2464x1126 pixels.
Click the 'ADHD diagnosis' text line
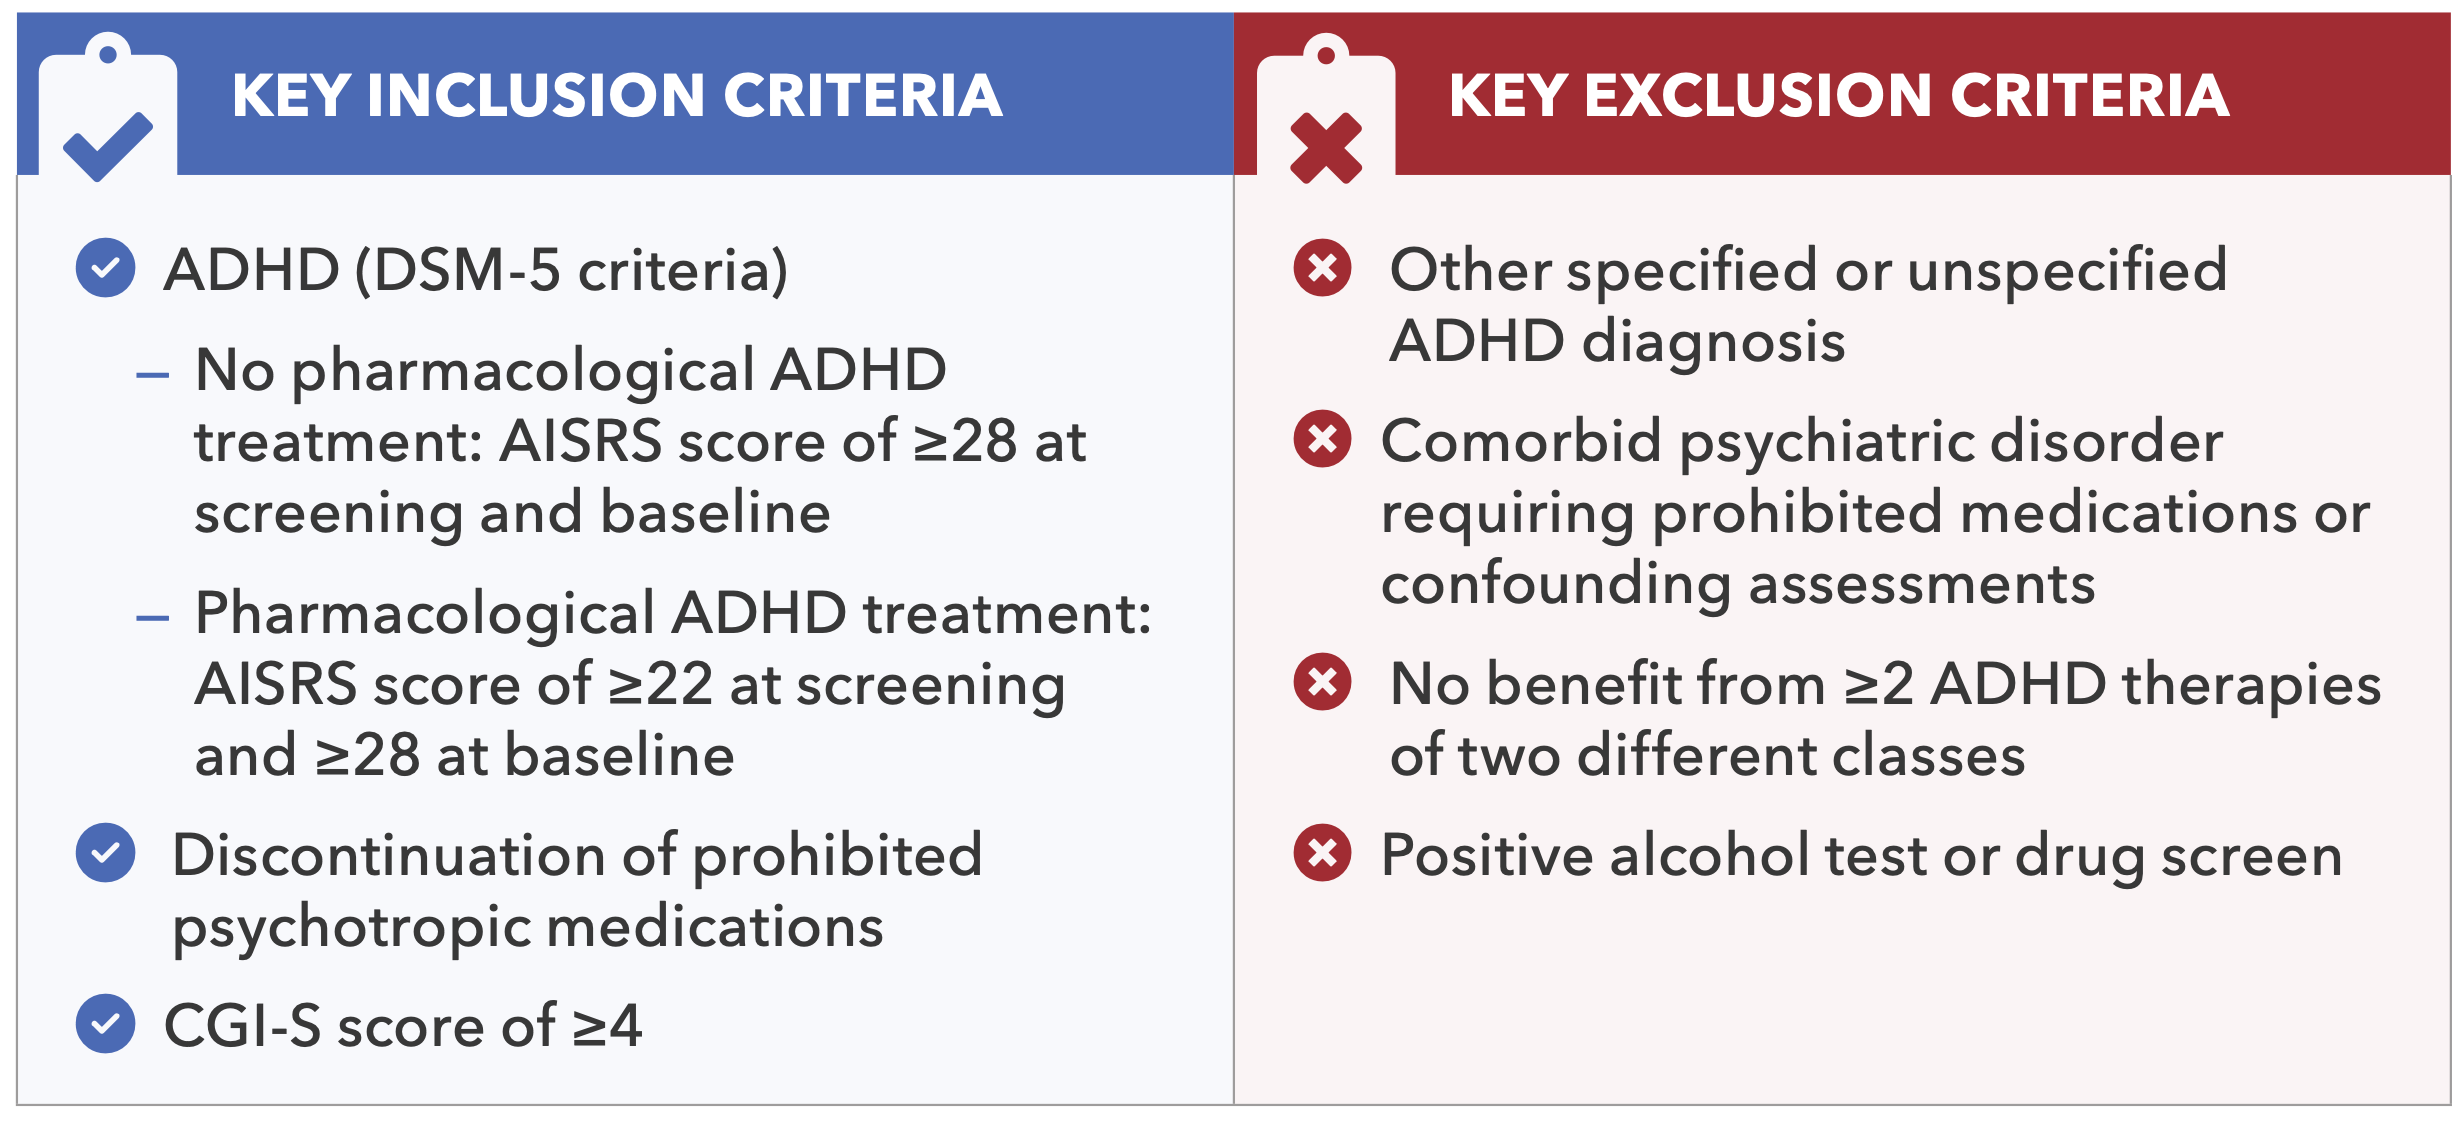pyautogui.click(x=1617, y=341)
